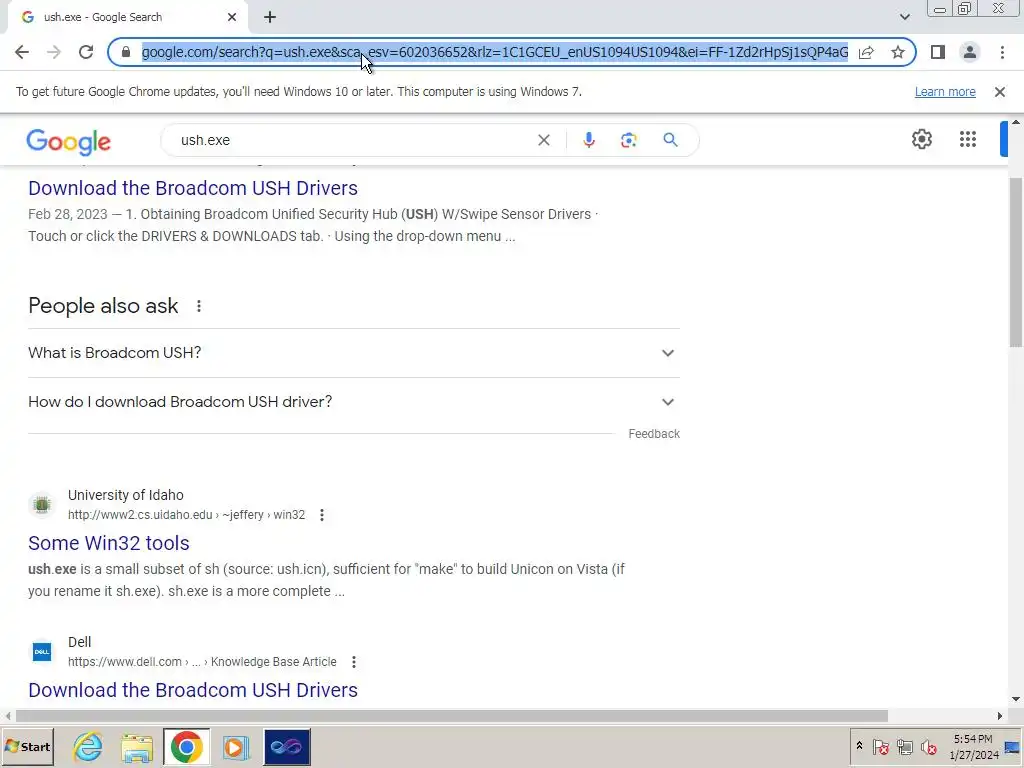Open the muted volume tray icon
The height and width of the screenshot is (768, 1024).
click(928, 746)
